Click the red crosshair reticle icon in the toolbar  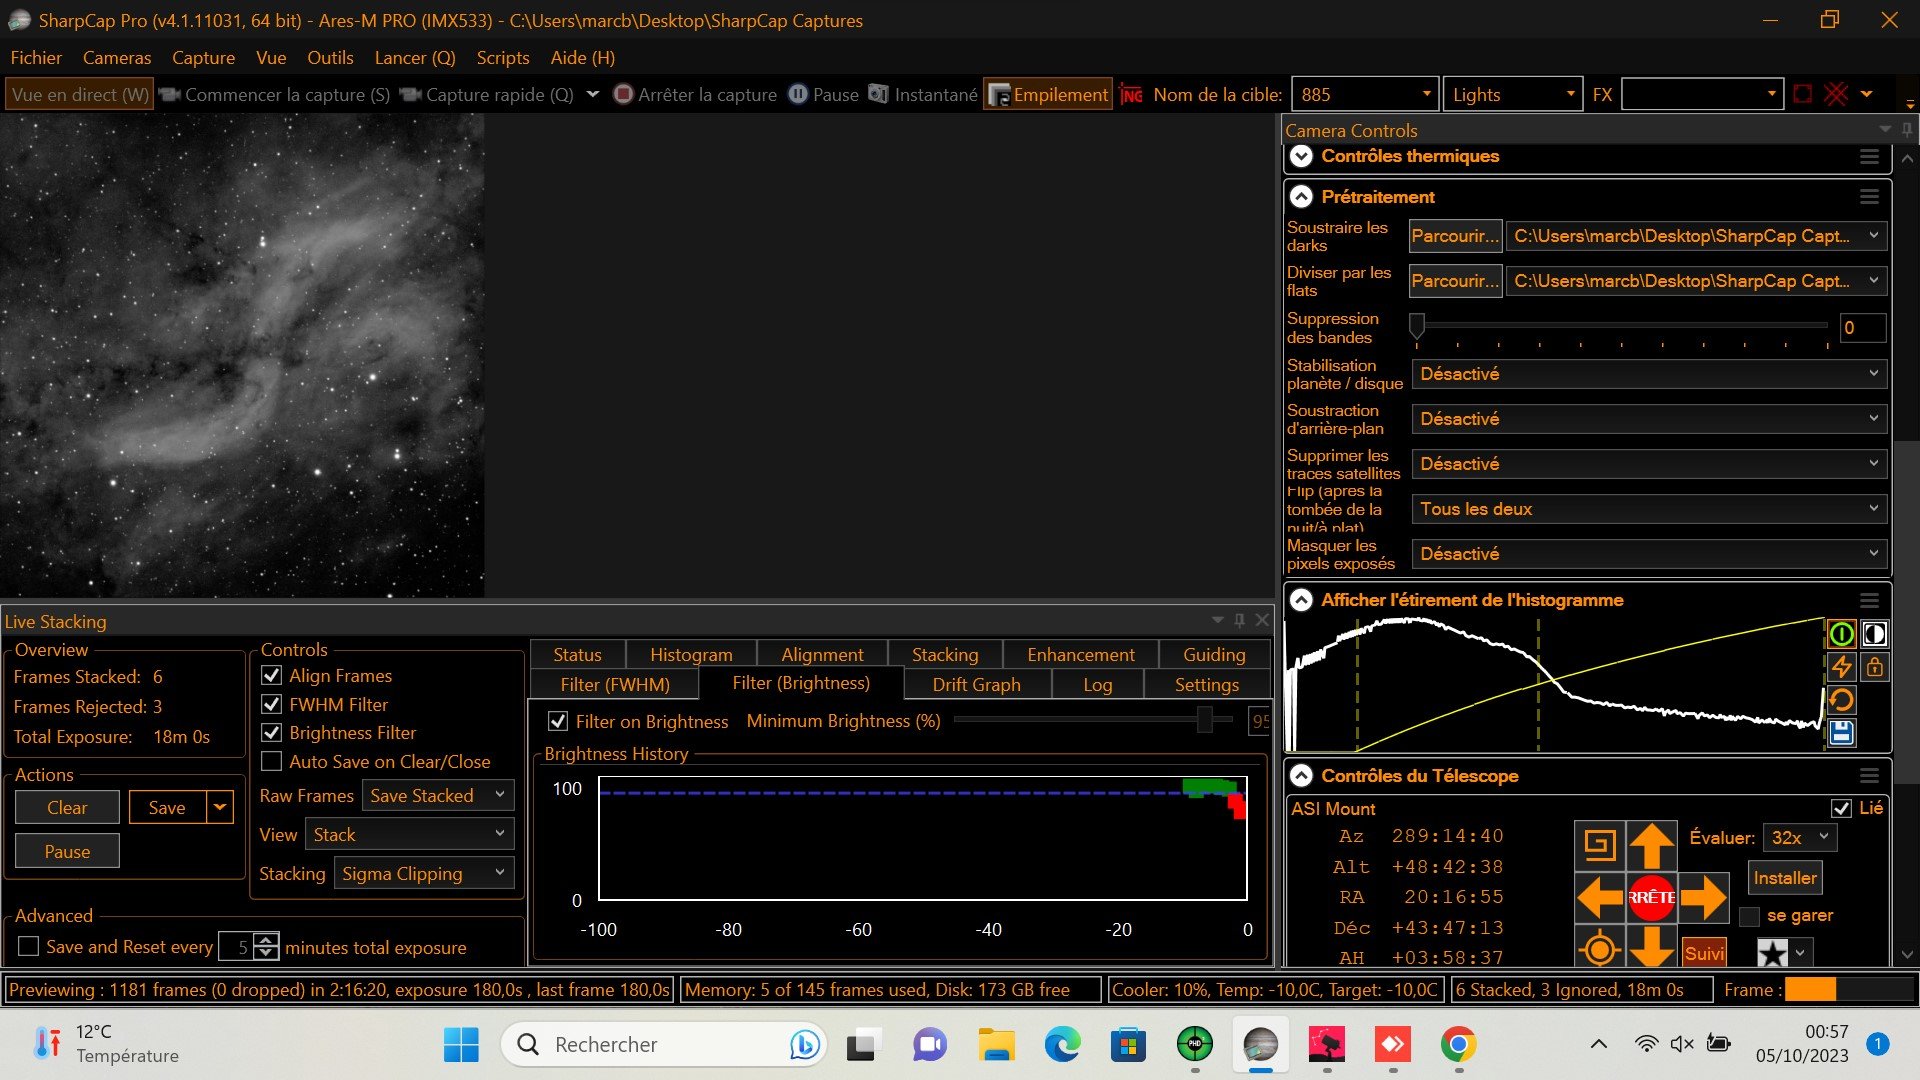[x=1836, y=94]
